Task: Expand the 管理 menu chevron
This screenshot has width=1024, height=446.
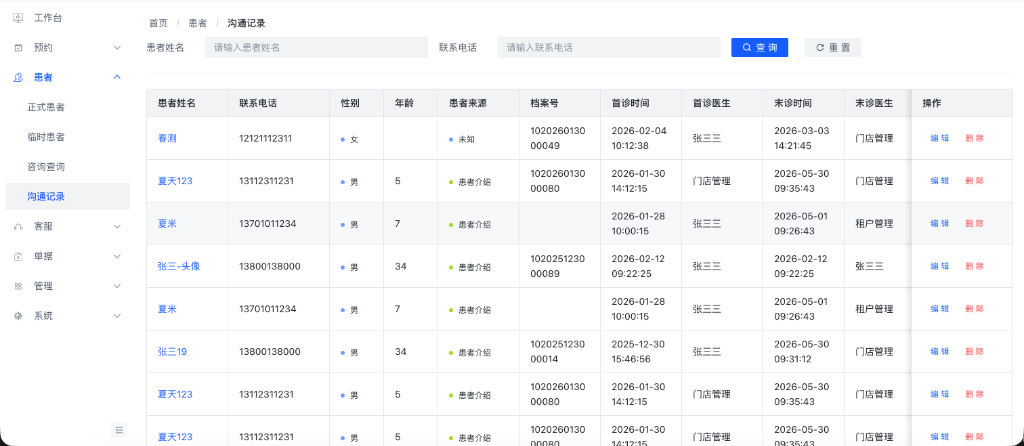Action: click(117, 286)
